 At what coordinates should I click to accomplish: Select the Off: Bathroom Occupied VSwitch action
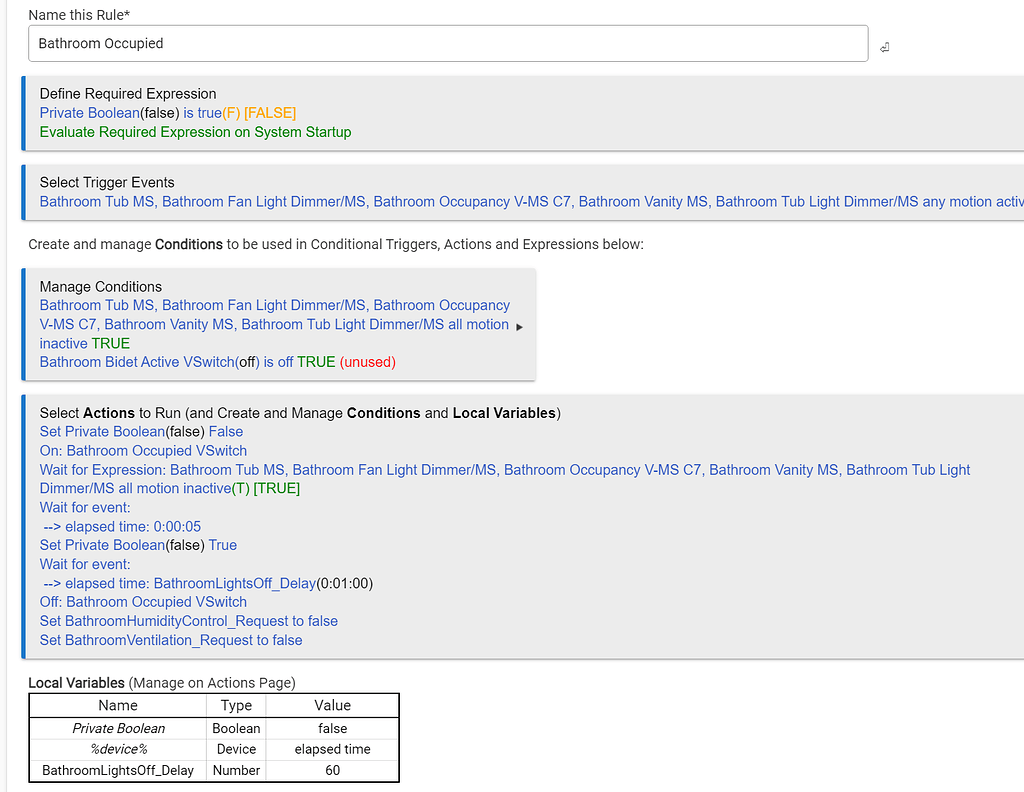tap(143, 602)
